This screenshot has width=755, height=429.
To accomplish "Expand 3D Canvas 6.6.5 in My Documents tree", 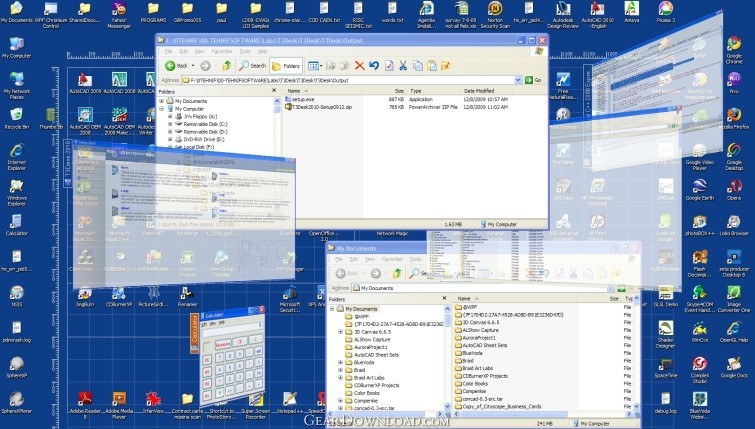I will (340, 332).
